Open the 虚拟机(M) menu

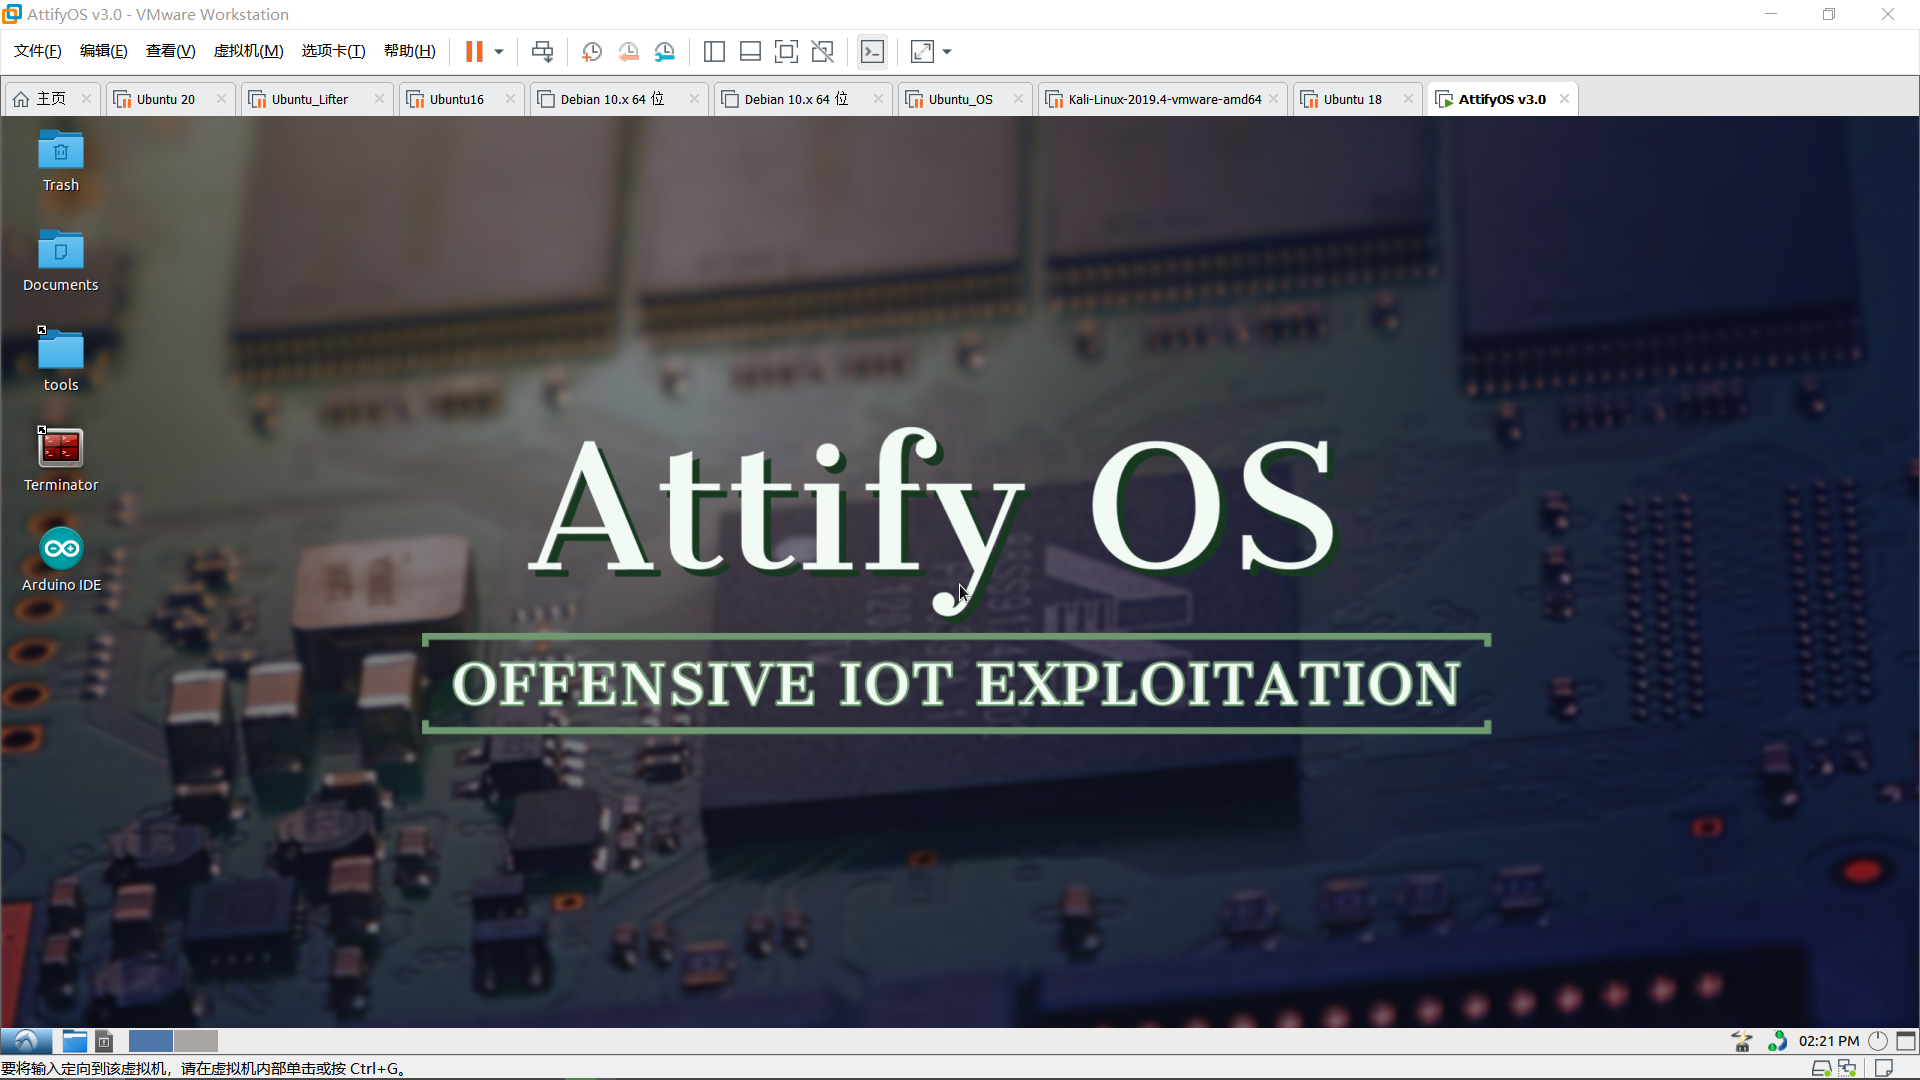coord(248,51)
